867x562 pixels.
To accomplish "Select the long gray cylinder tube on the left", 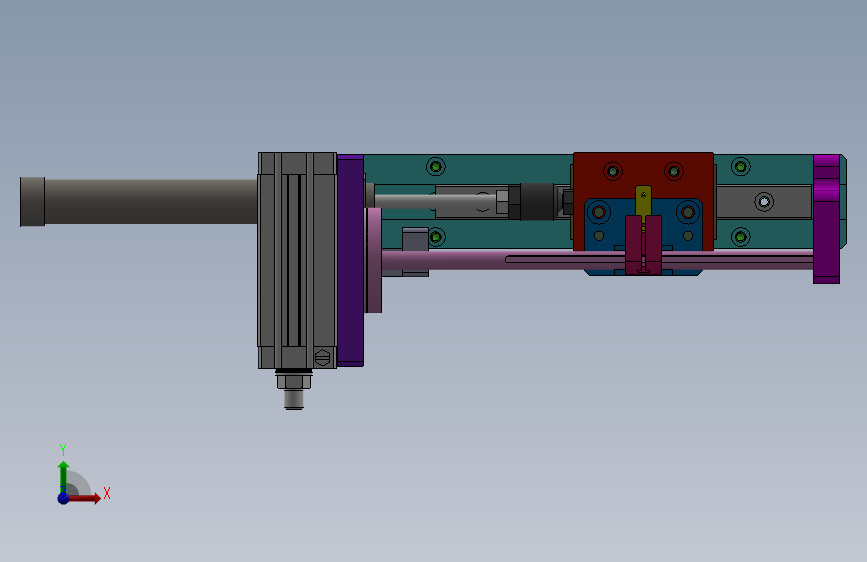I will (150, 201).
